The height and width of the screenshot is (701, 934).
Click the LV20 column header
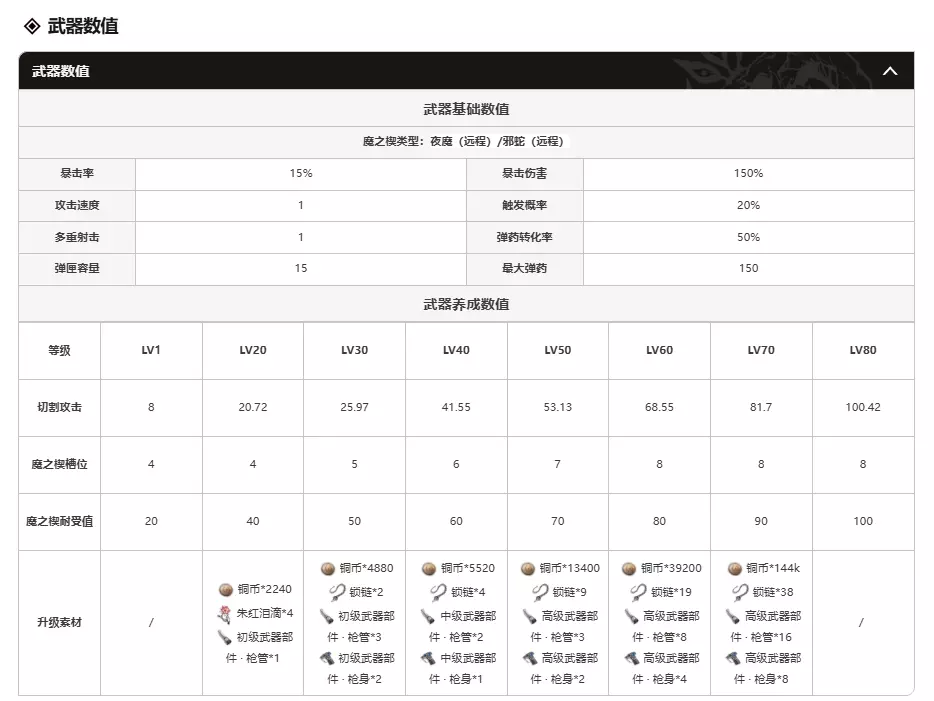coord(253,350)
